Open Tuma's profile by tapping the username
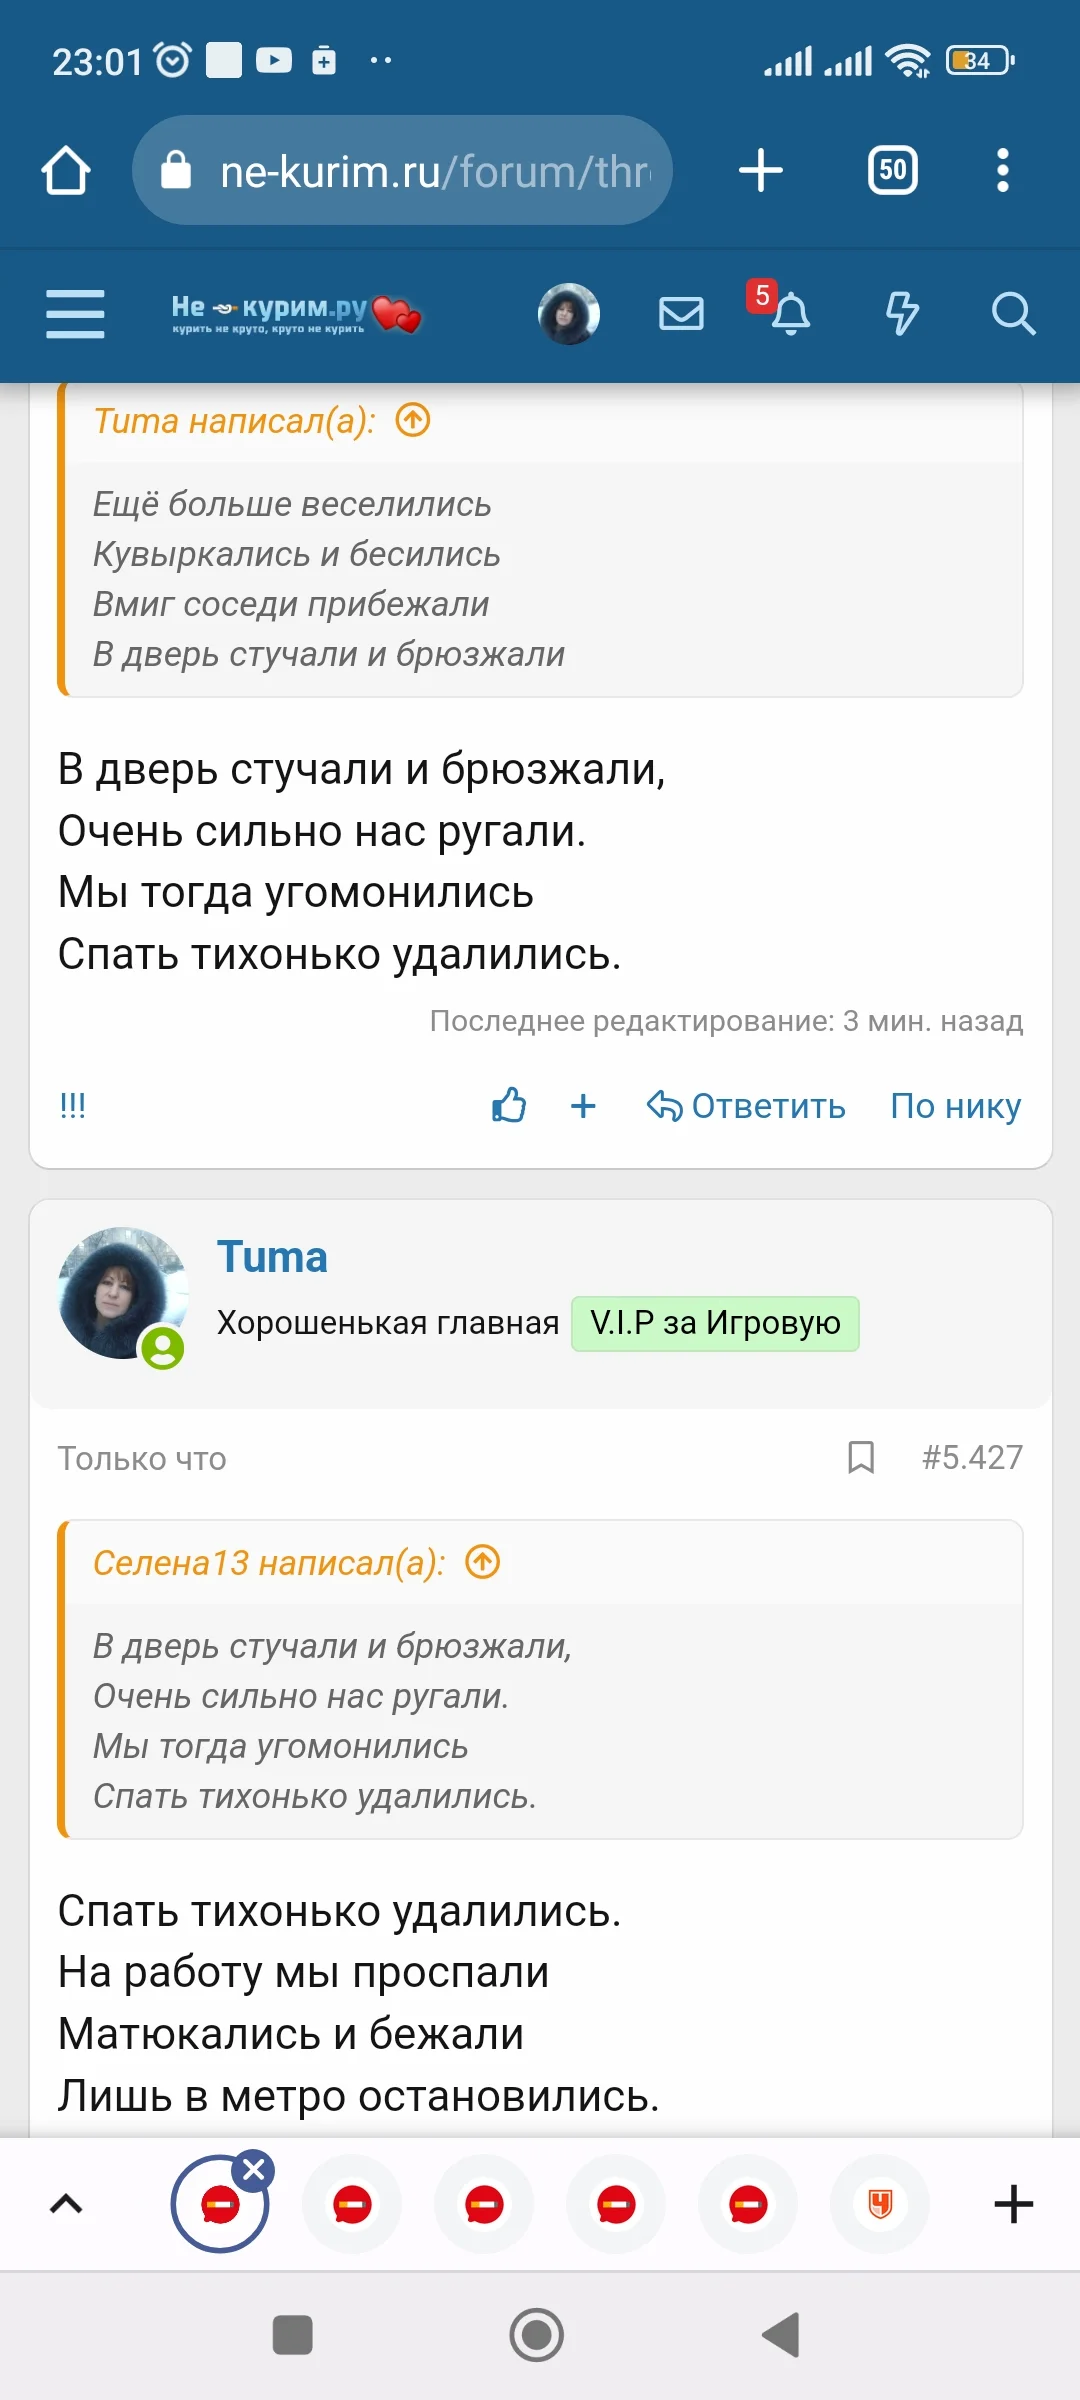1080x2400 pixels. coord(272,1256)
